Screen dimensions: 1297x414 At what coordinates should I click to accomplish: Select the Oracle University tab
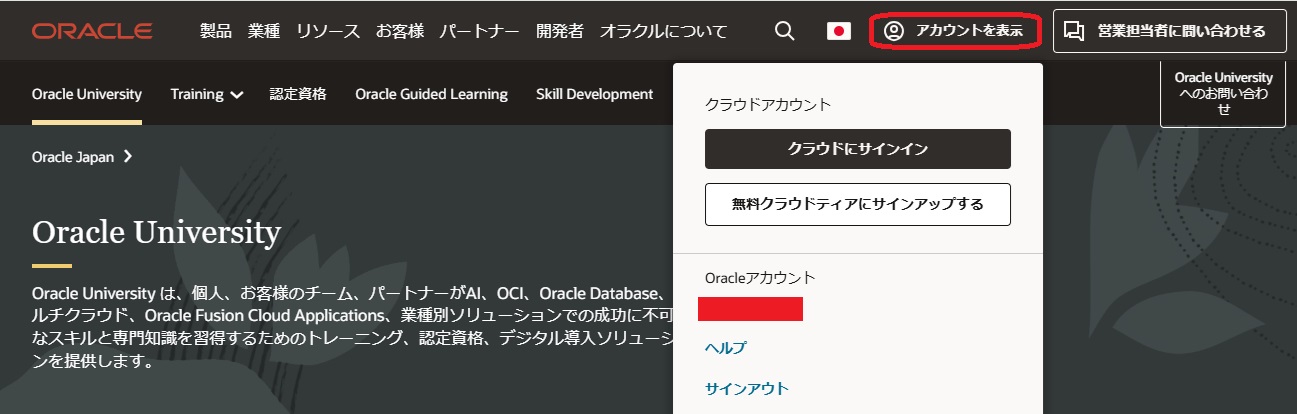tap(87, 94)
